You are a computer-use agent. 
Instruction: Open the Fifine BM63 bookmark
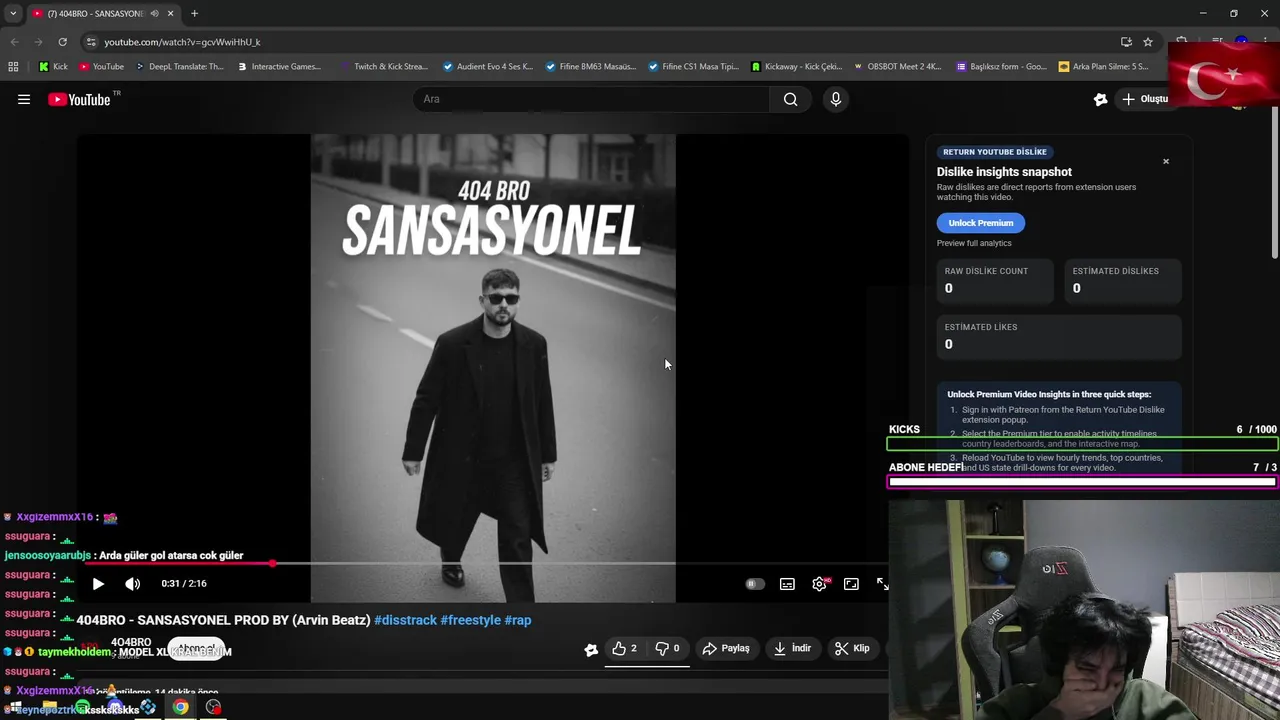590,67
